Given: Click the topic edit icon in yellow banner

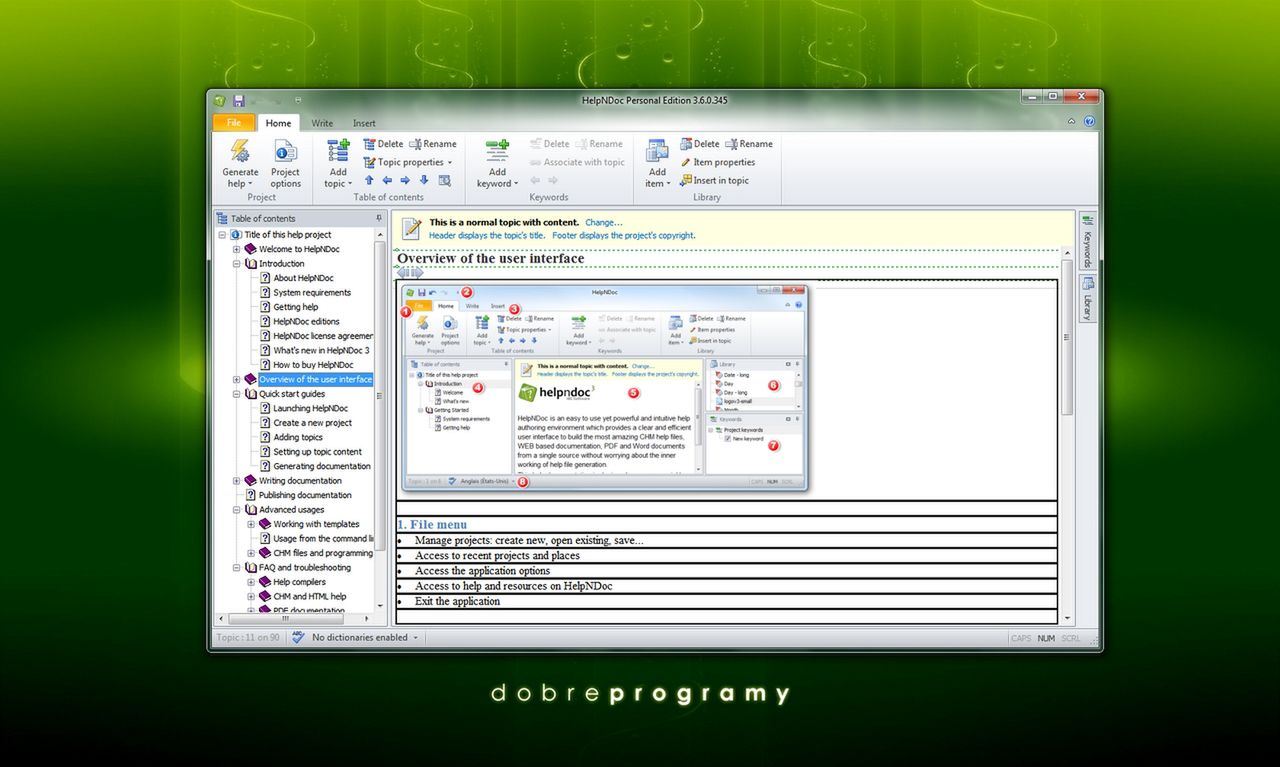Looking at the screenshot, I should point(411,228).
